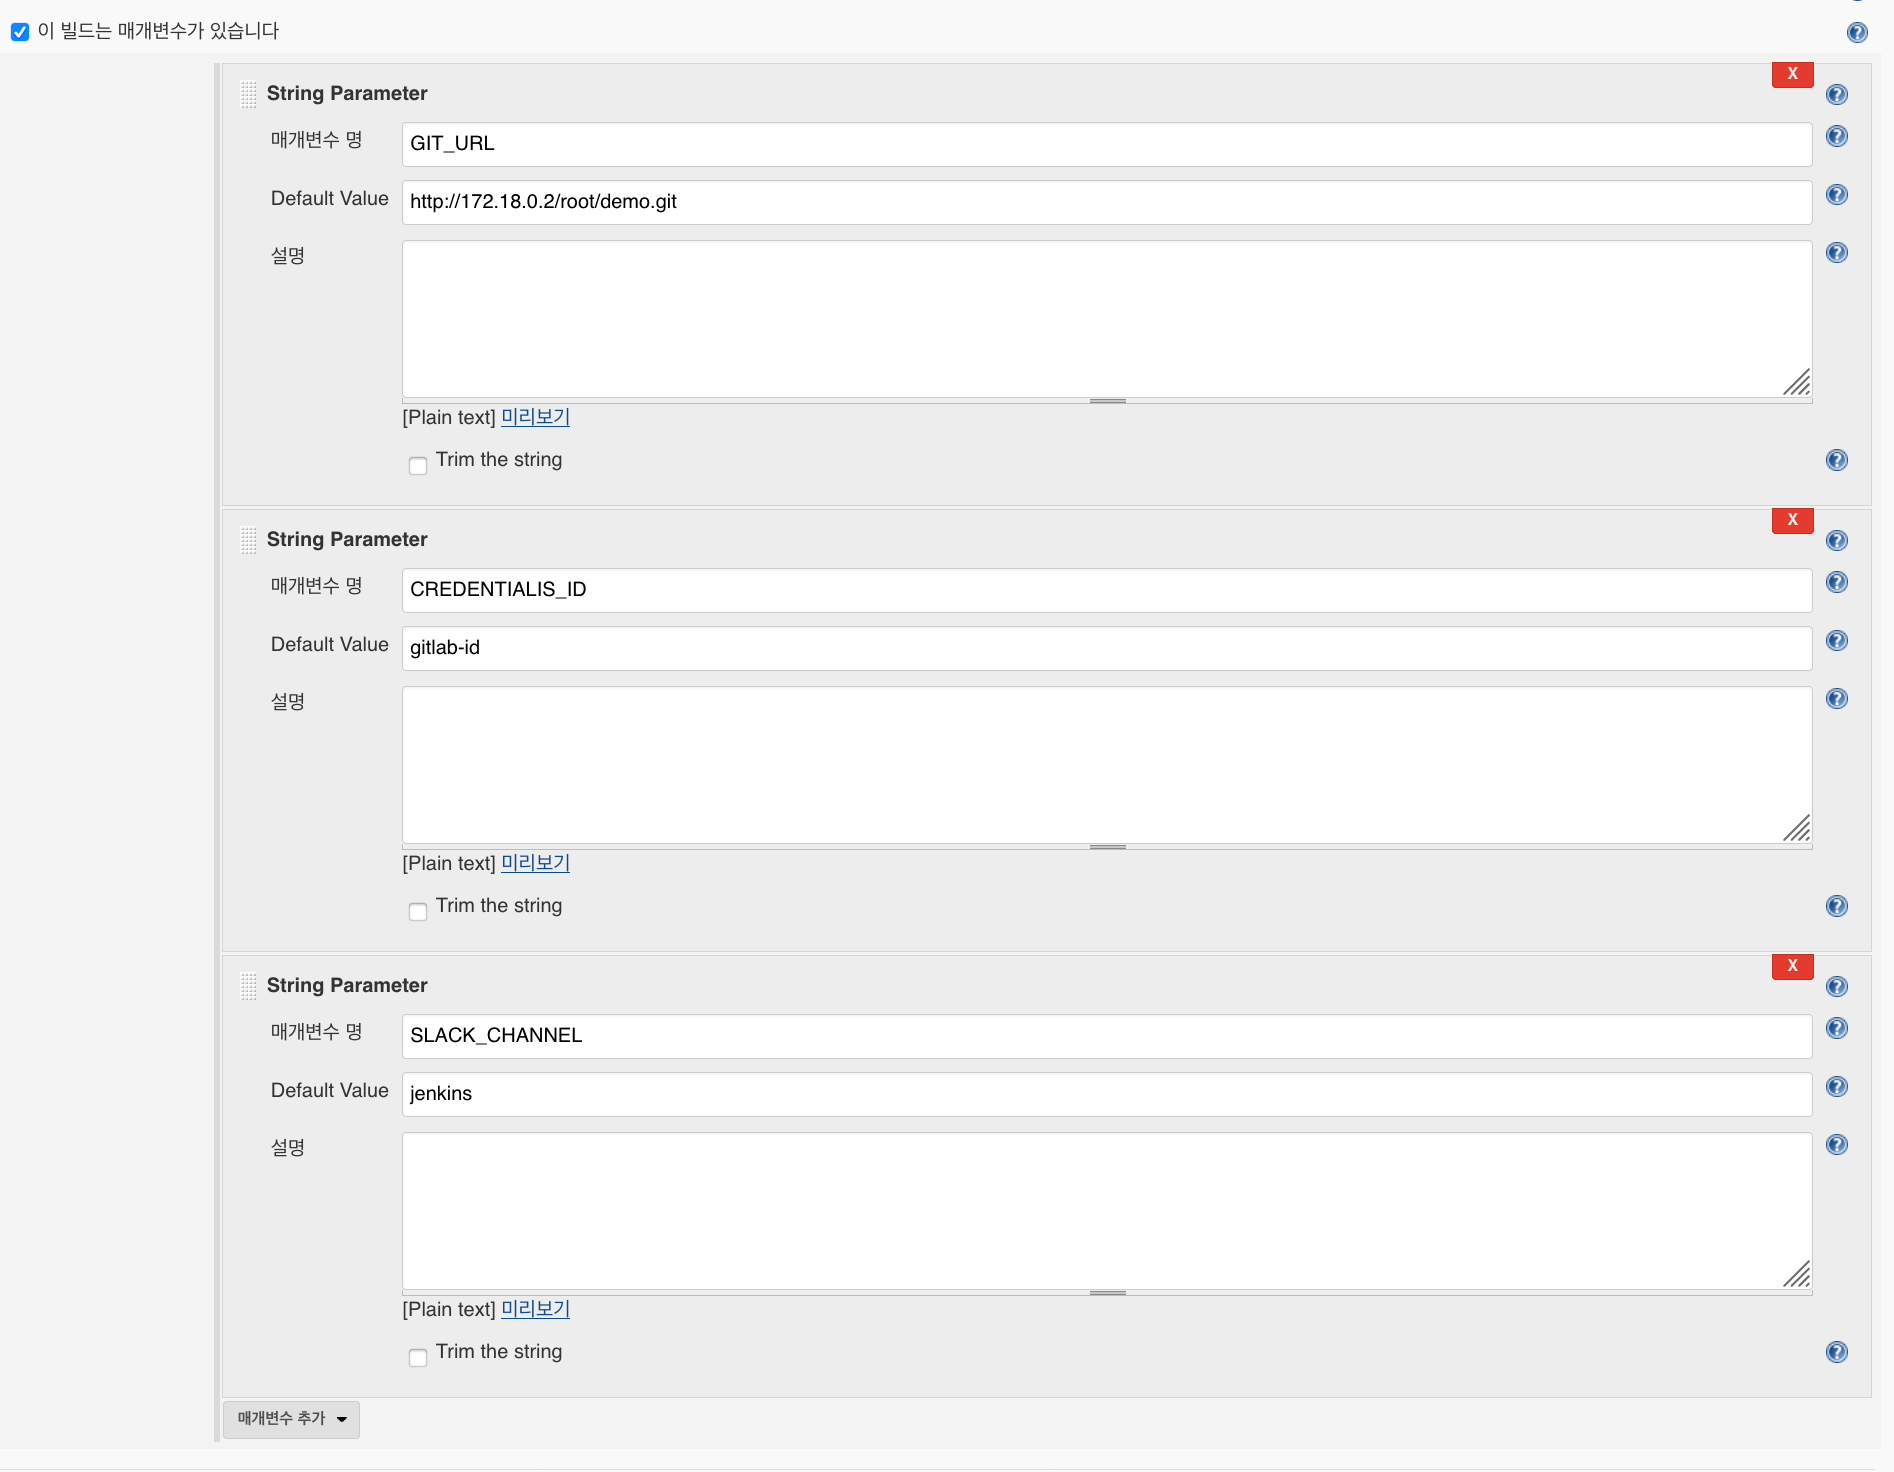Click help icon next to parameterized build checkbox

point(1857,32)
